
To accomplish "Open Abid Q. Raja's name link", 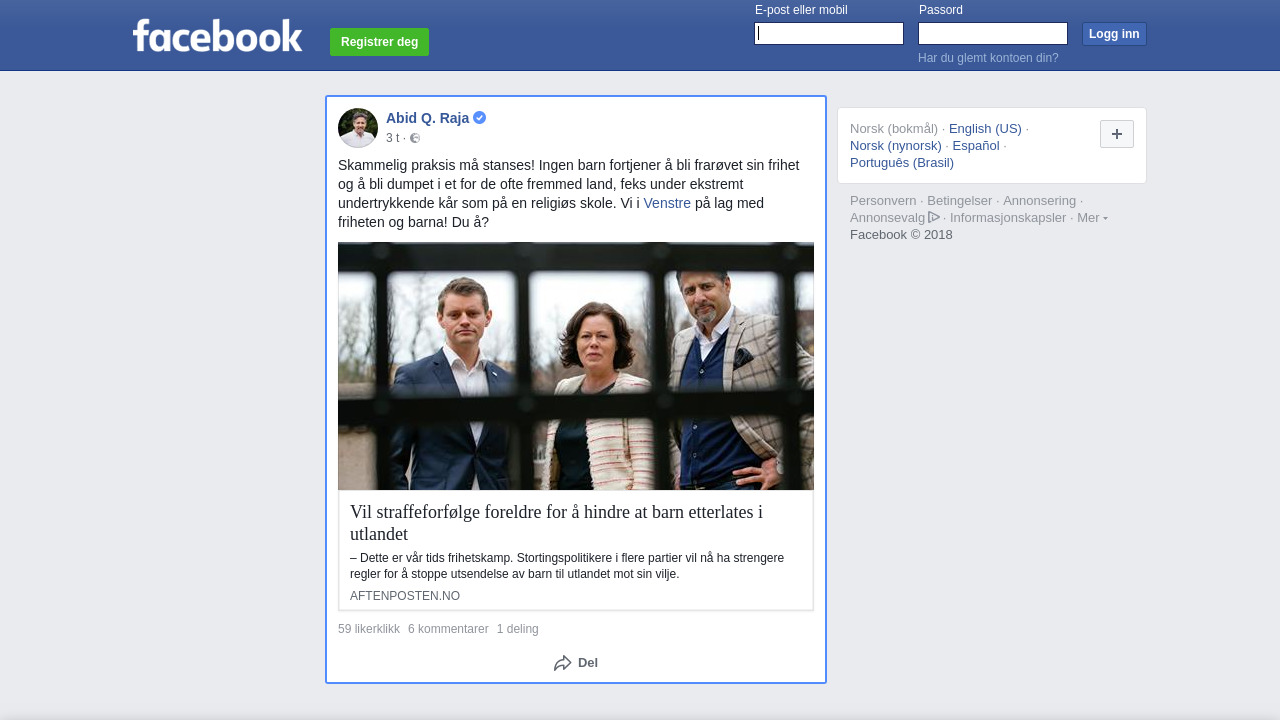I will pos(427,118).
